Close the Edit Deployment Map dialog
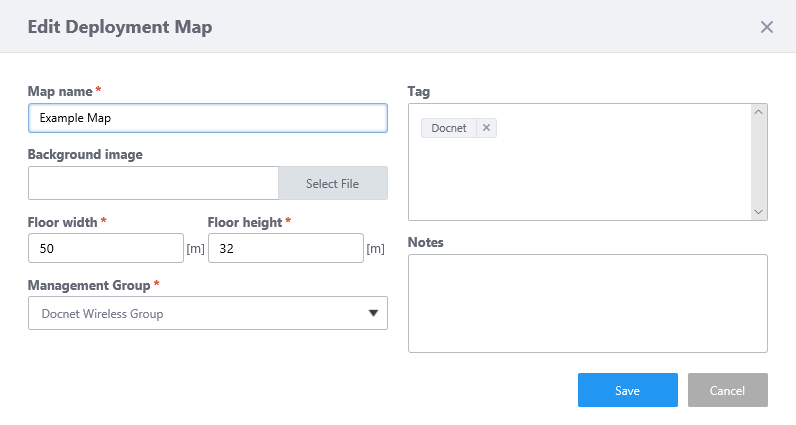 (x=767, y=27)
